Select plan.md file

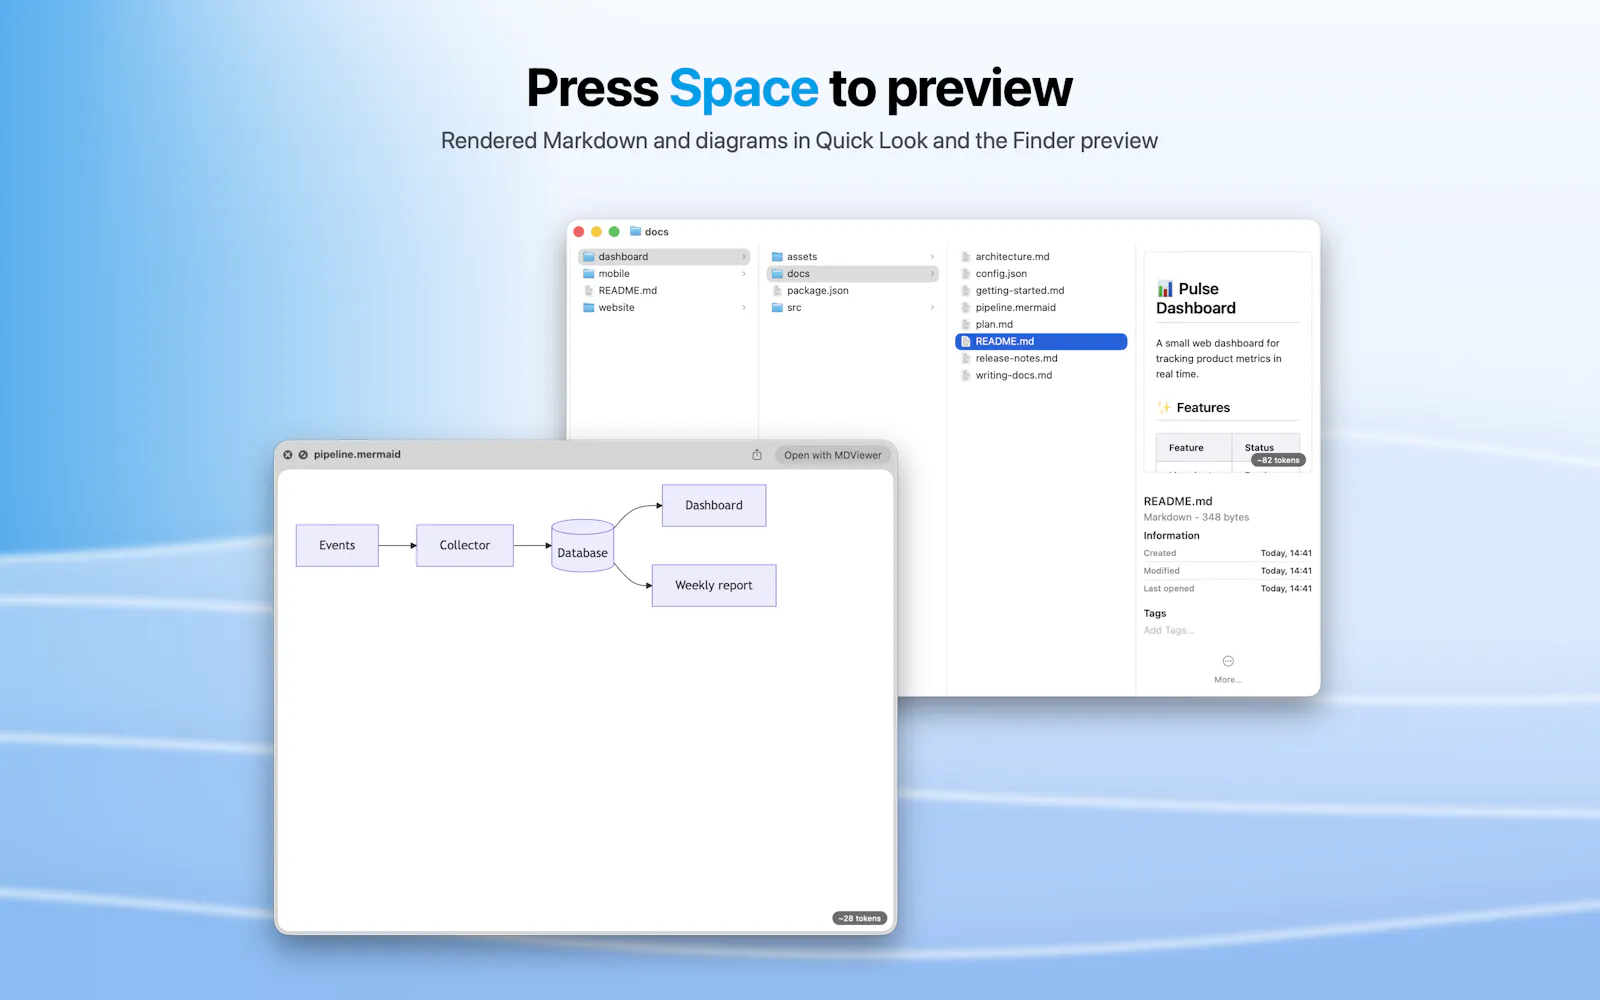1041,325
